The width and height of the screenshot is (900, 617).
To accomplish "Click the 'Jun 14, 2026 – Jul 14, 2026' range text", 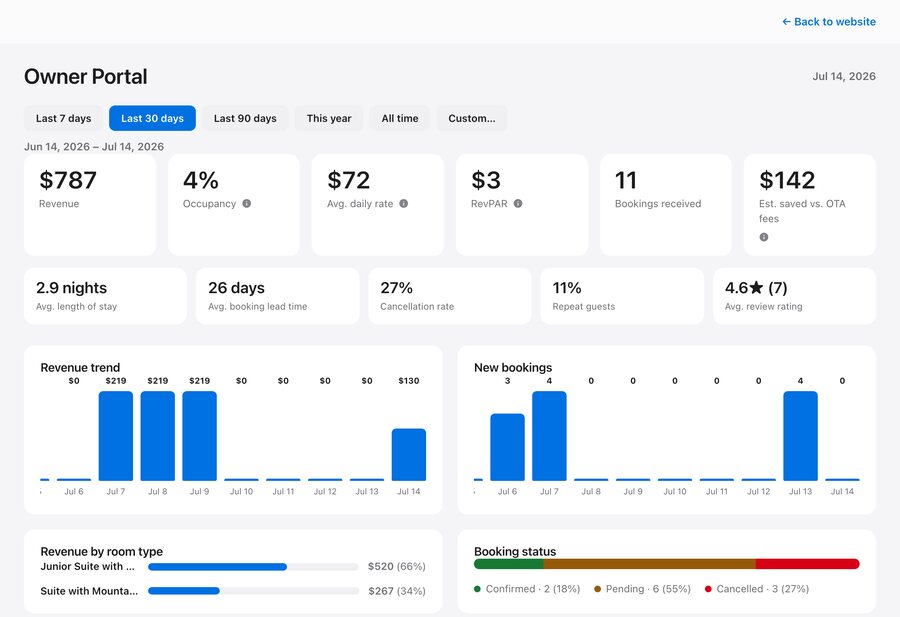I will point(94,146).
